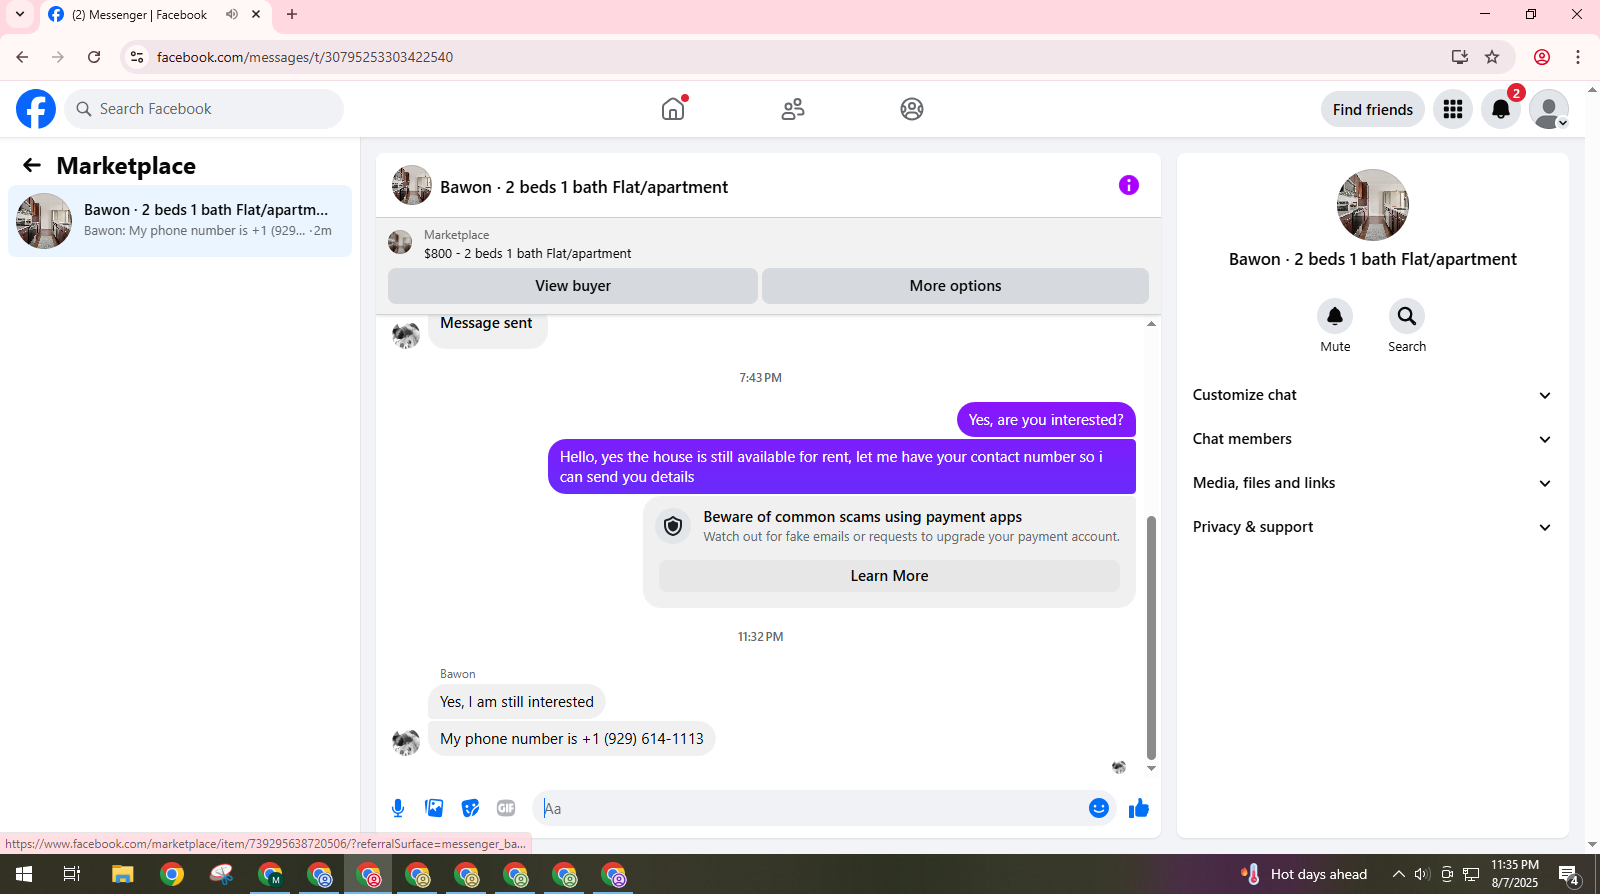
Task: Attach a photo file to message
Action: [x=434, y=808]
